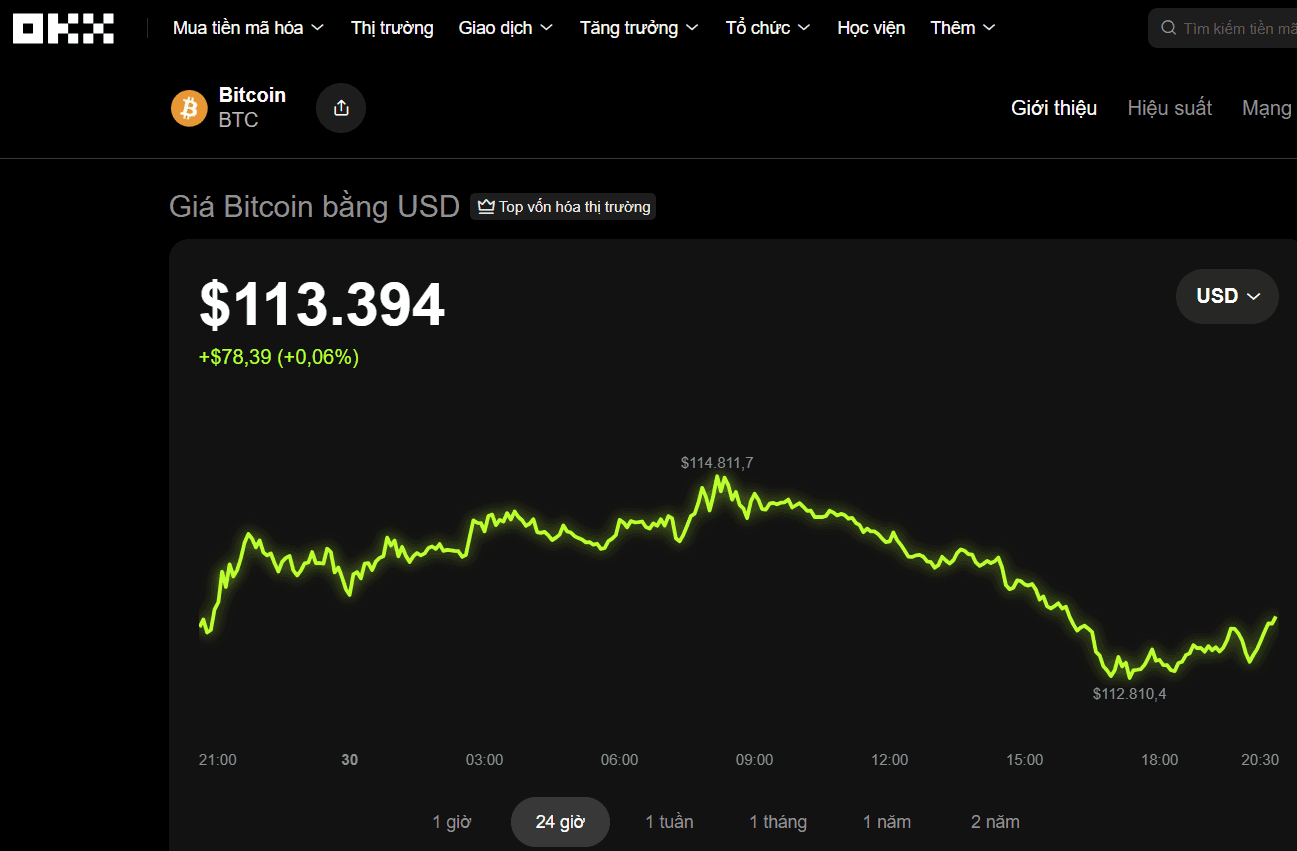
Task: Select the 1 tuần chart range
Action: tap(669, 822)
